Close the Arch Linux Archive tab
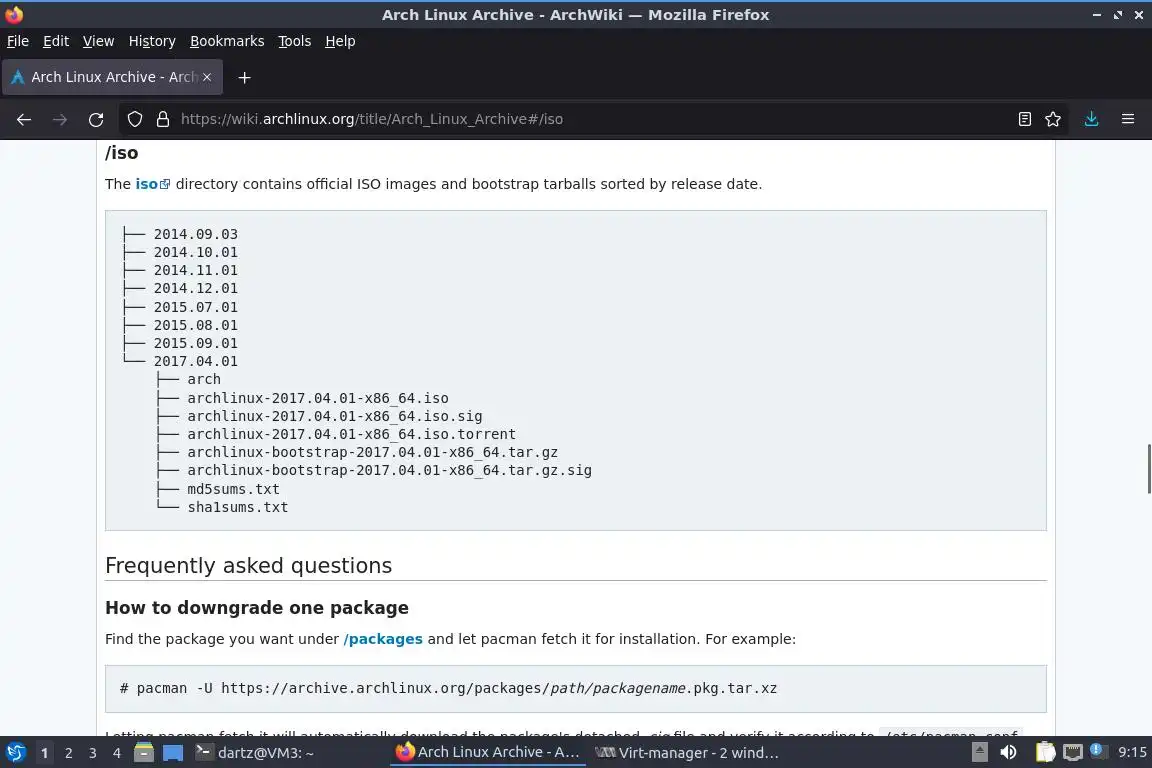The width and height of the screenshot is (1152, 768). (x=207, y=77)
